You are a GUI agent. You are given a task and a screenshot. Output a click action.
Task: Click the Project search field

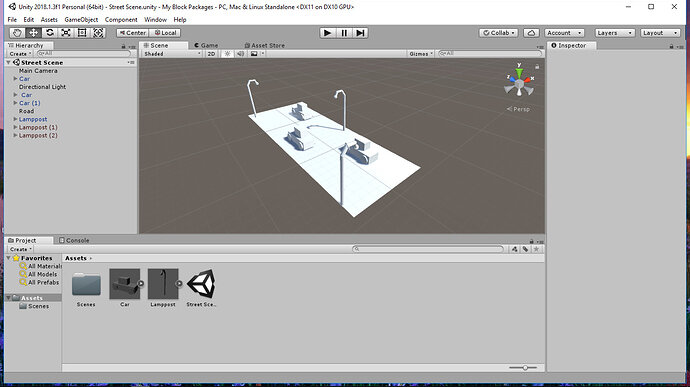[428, 249]
